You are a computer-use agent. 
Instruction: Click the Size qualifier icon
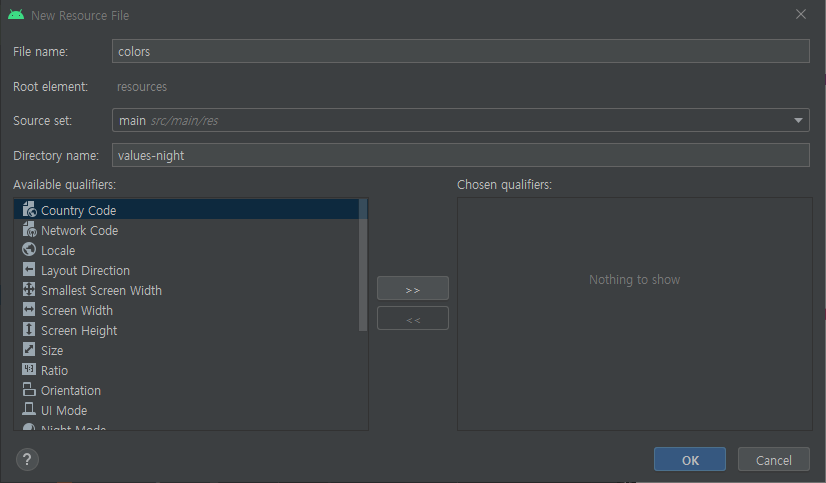pos(30,350)
